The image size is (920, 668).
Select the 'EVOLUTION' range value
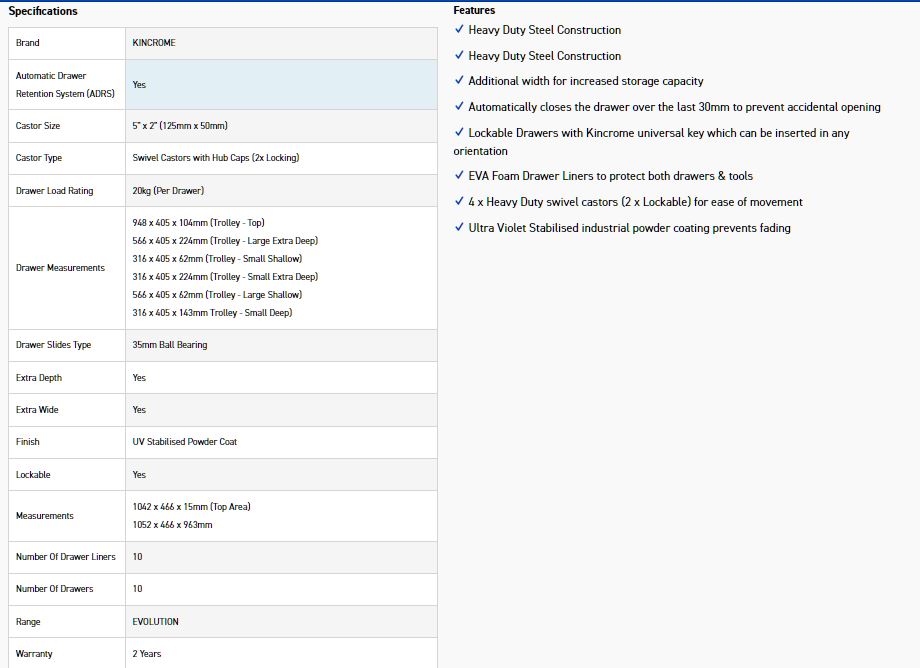click(155, 622)
